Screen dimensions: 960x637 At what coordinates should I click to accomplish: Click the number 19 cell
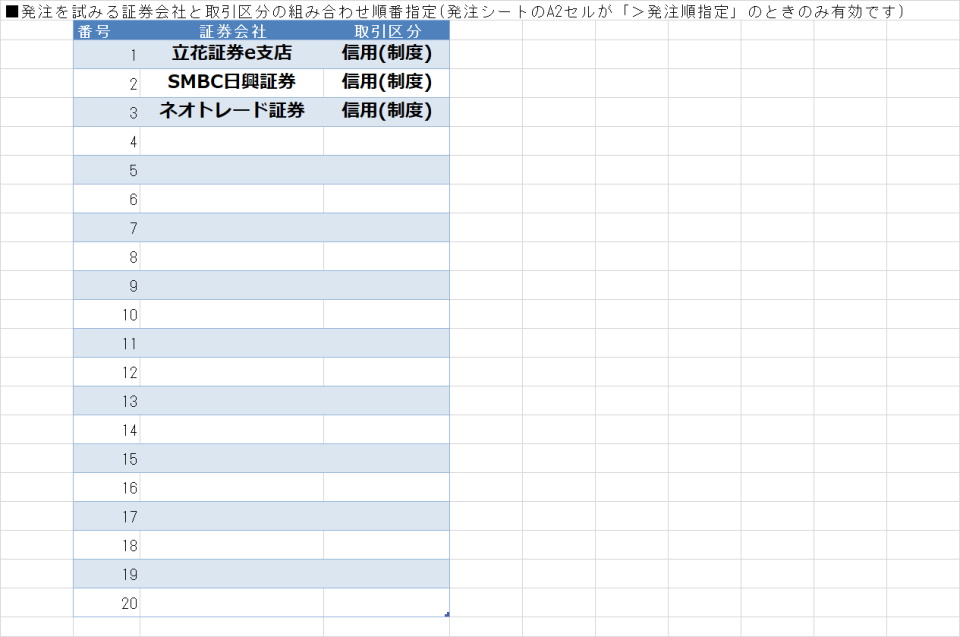tap(107, 573)
